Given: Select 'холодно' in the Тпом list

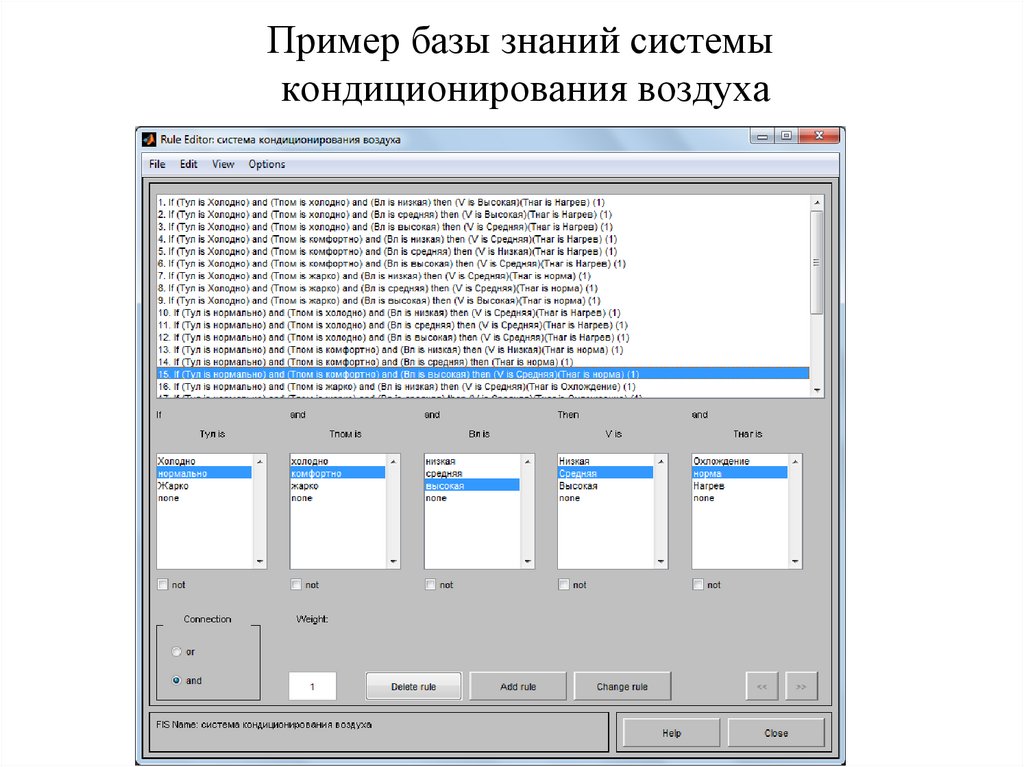Looking at the screenshot, I should (338, 461).
